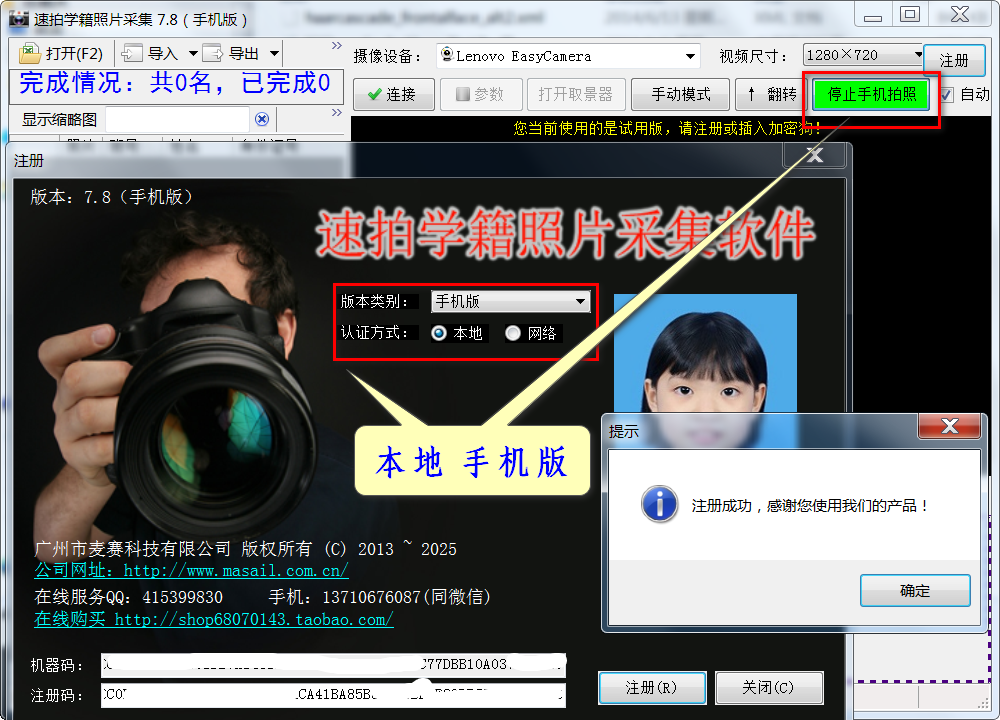This screenshot has width=1000, height=720.
Task: Expand the 导入 dropdown arrow
Action: pyautogui.click(x=193, y=54)
